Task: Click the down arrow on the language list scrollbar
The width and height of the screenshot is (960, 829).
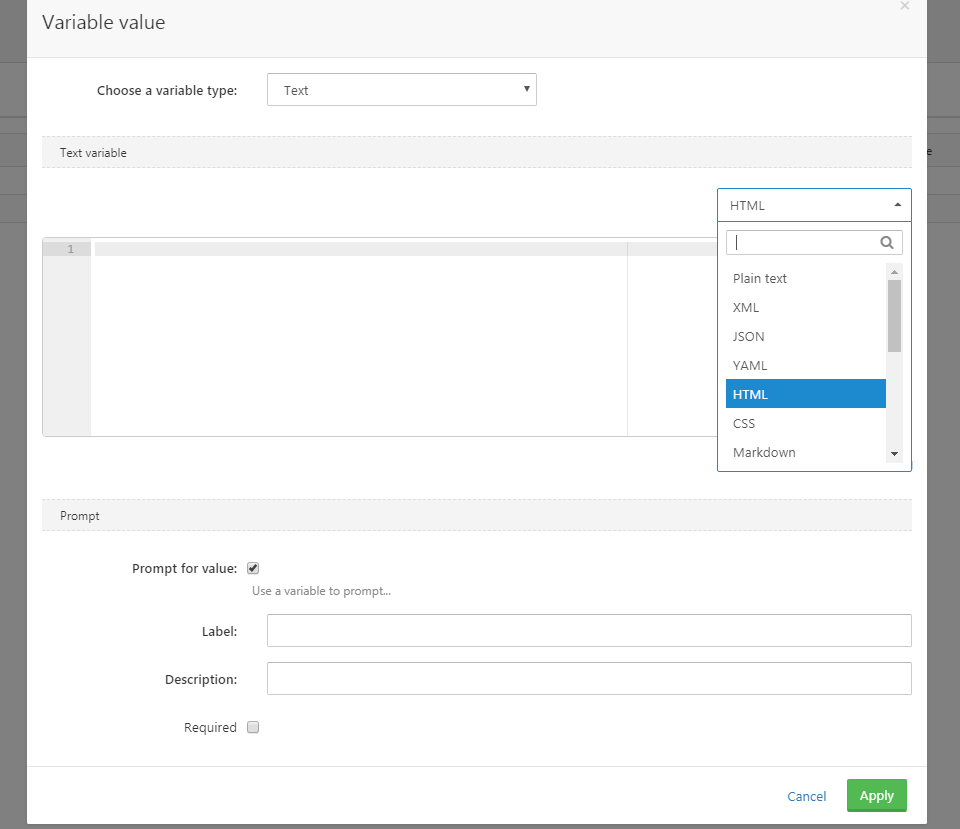Action: point(894,454)
